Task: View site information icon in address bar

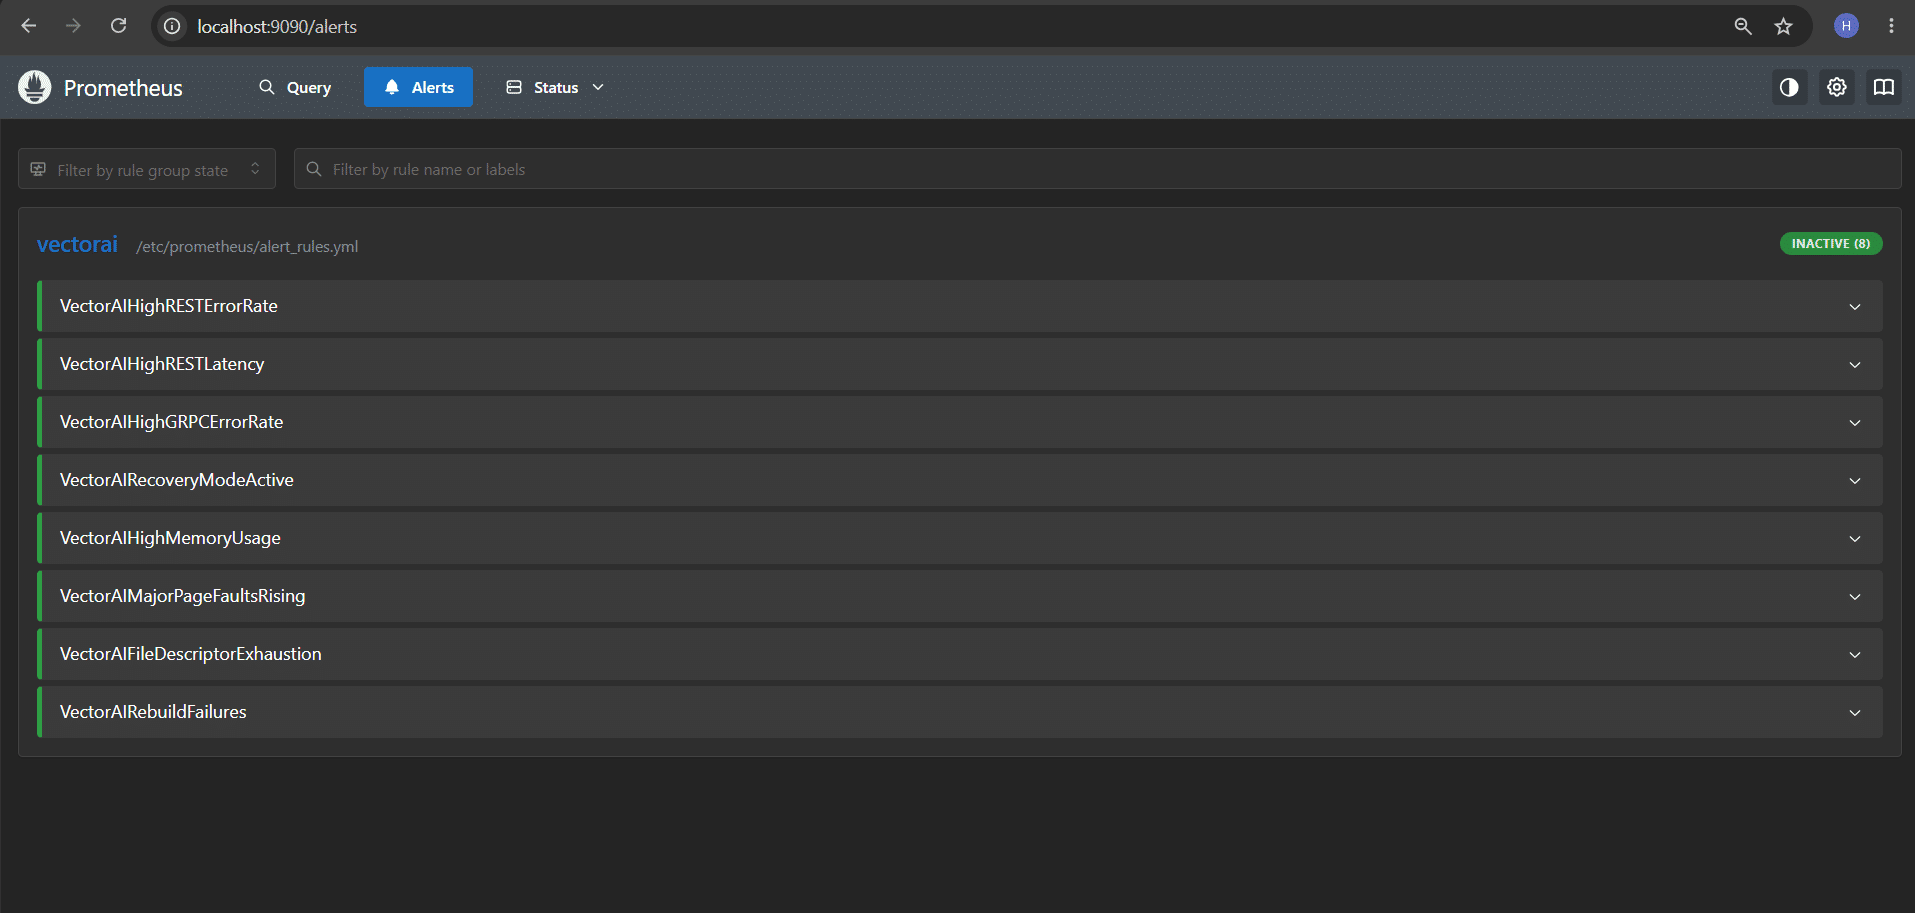Action: click(172, 26)
